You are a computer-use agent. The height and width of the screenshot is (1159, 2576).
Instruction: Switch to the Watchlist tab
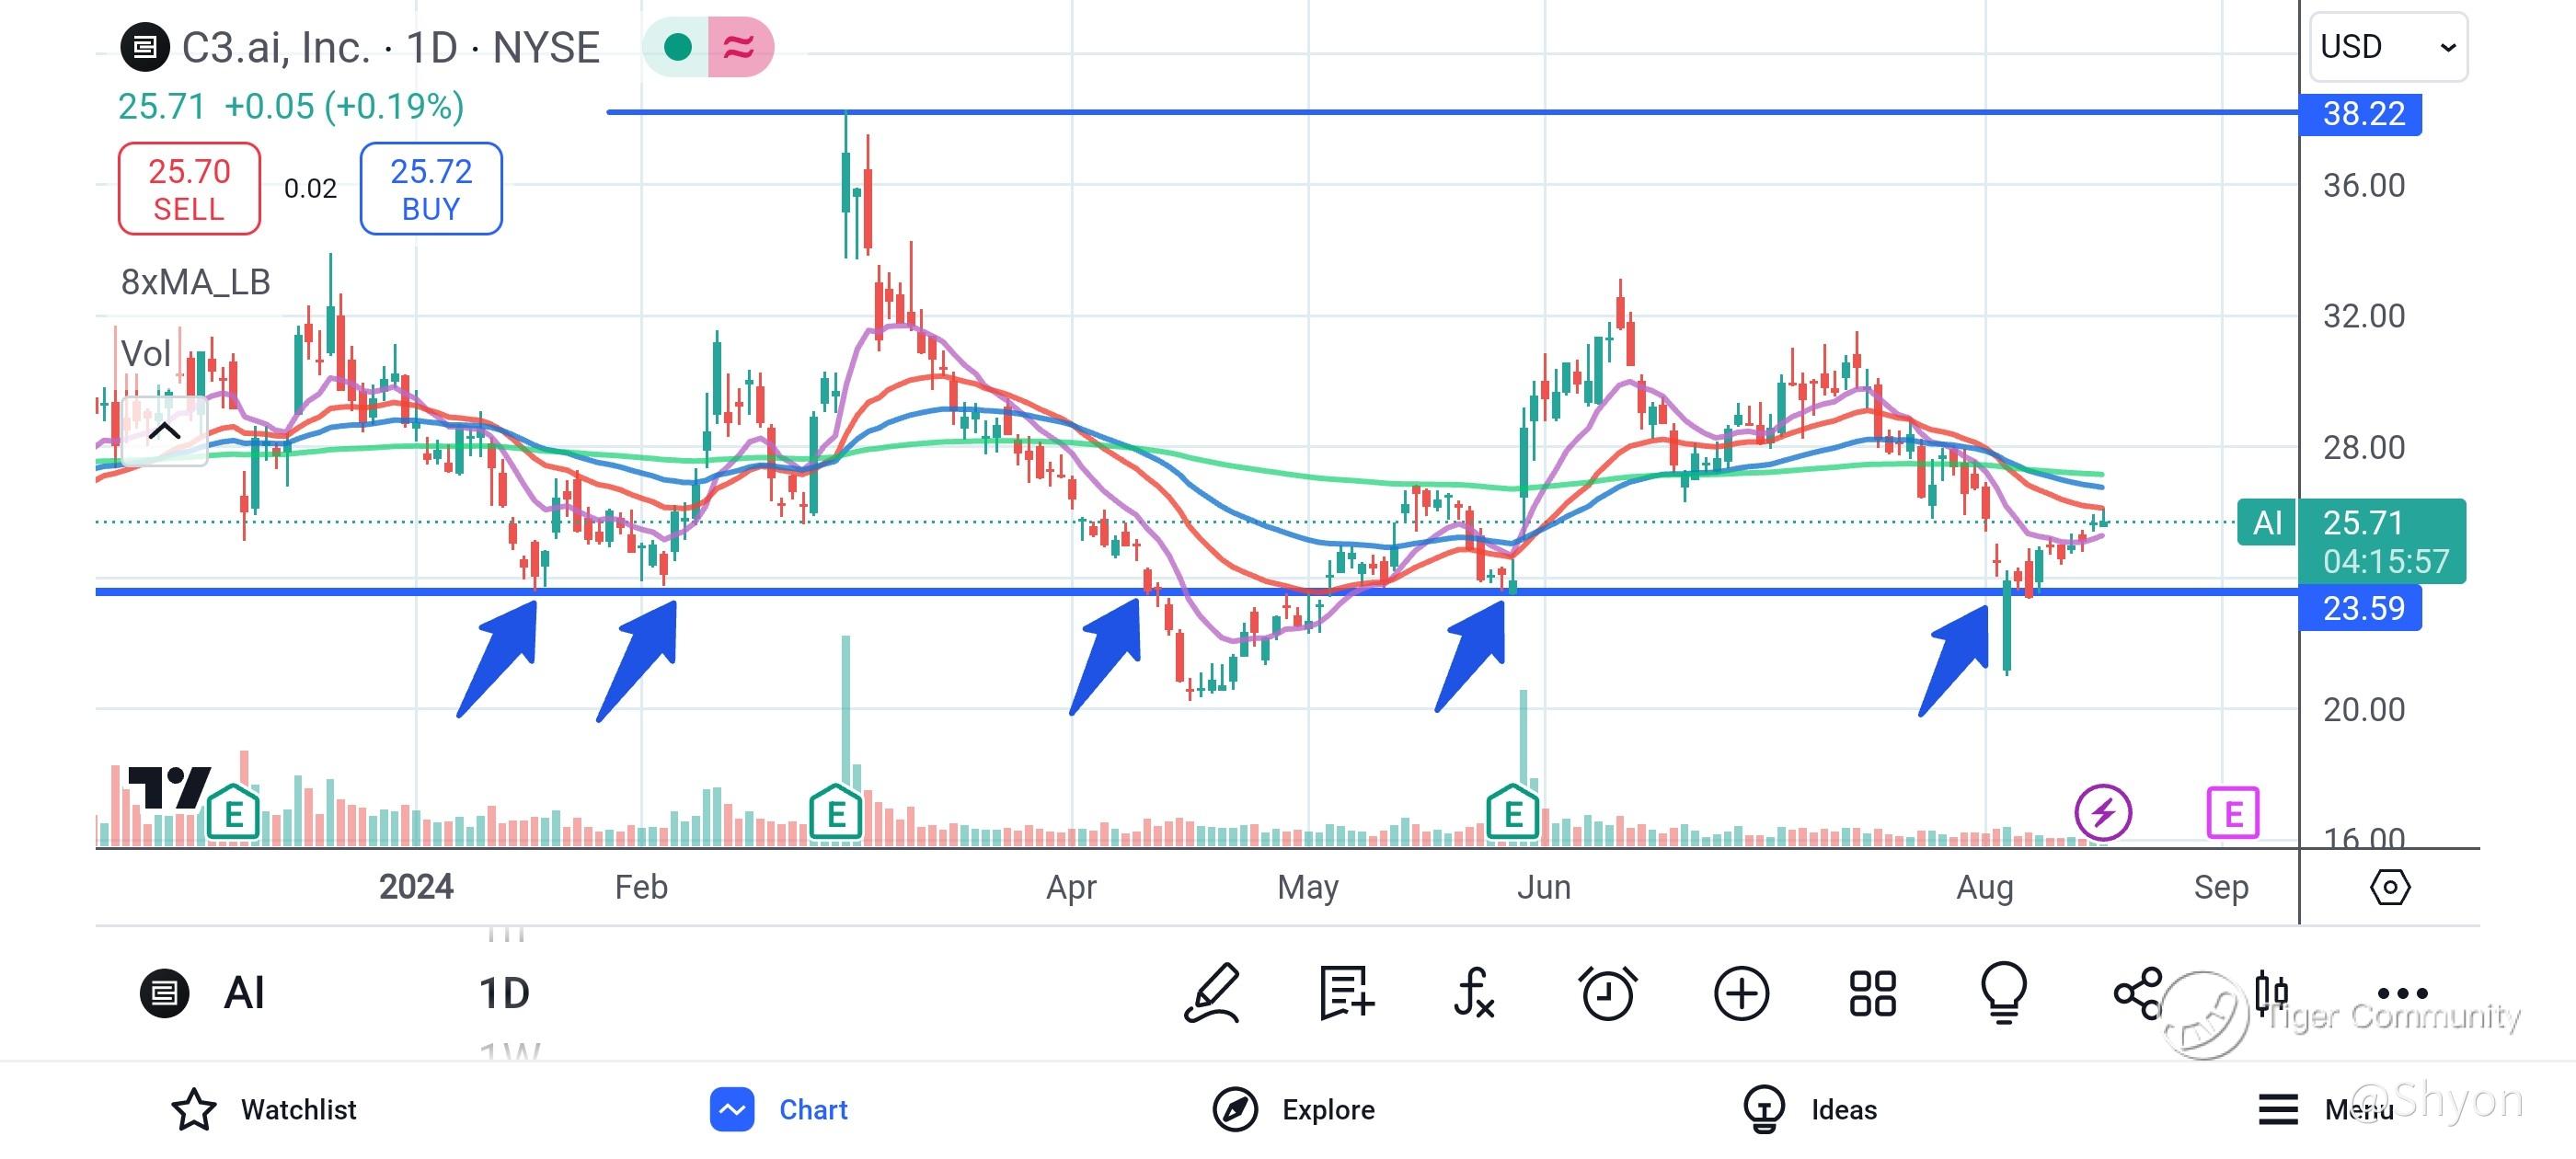264,1109
